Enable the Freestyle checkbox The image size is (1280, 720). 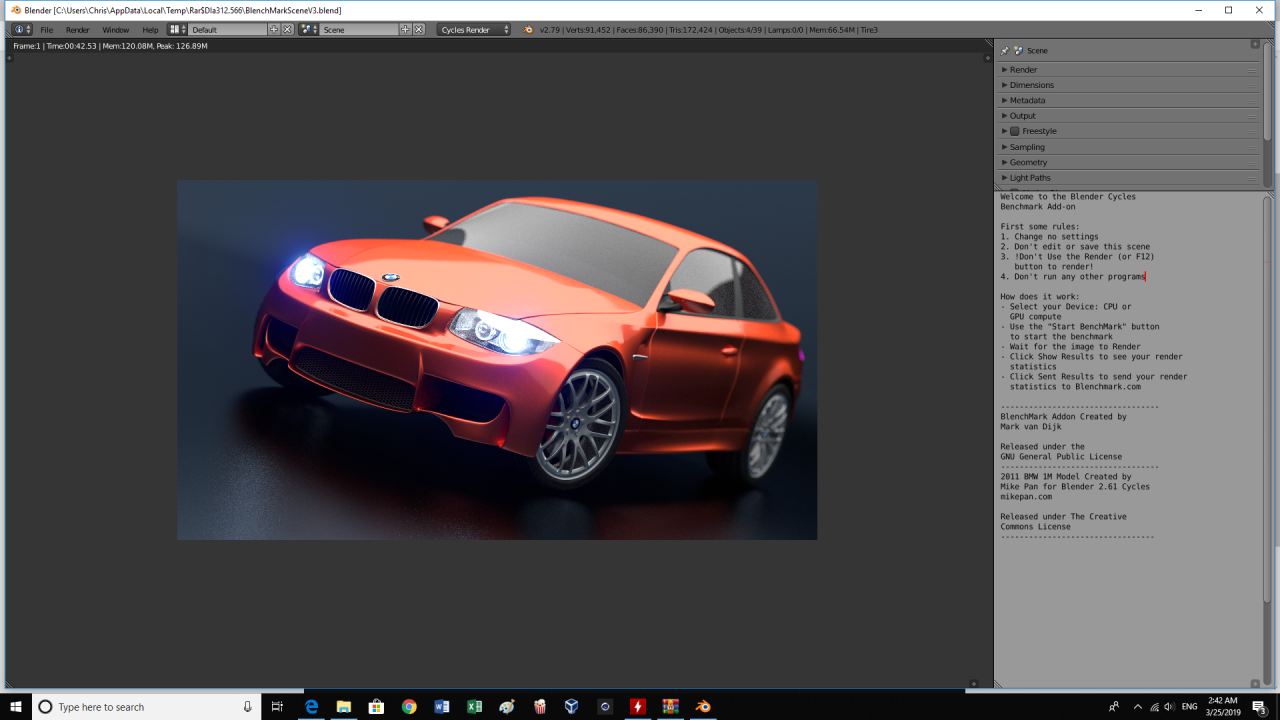pos(1015,131)
